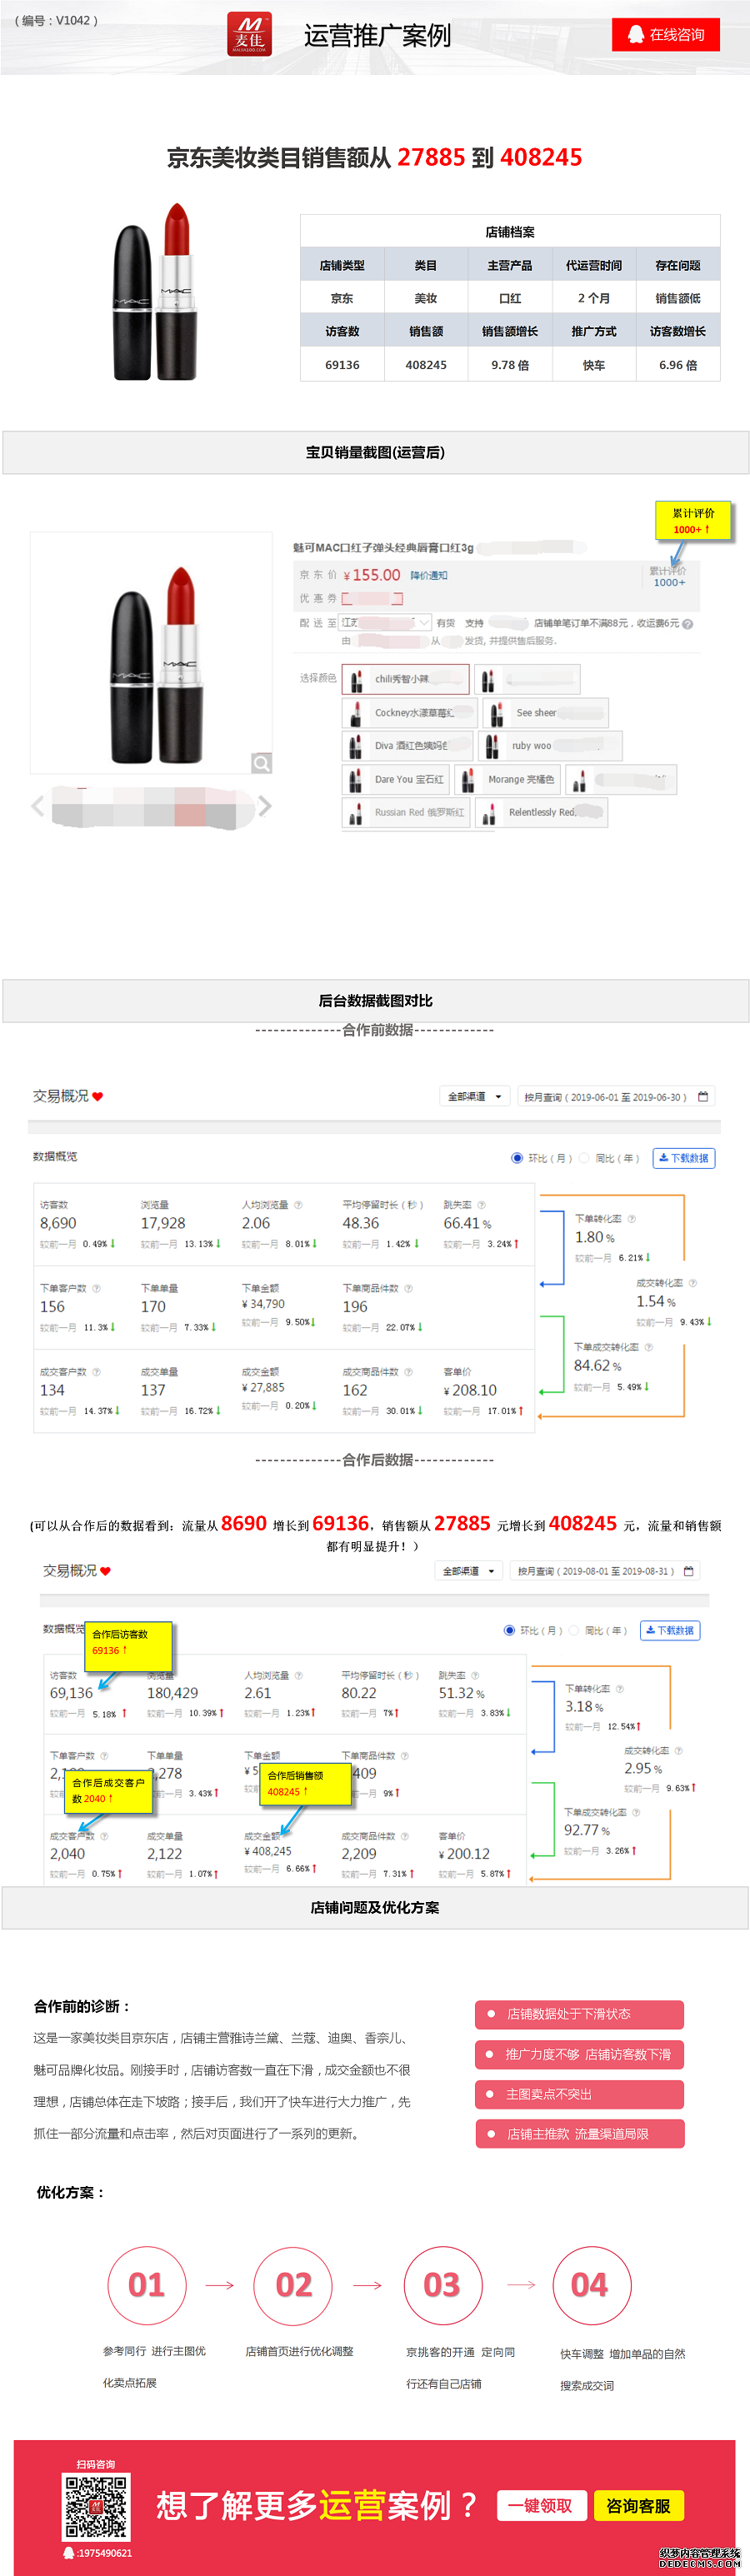This screenshot has height=2576, width=750.
Task: Expand the 配送至 delivery address dropdown
Action: click(386, 623)
